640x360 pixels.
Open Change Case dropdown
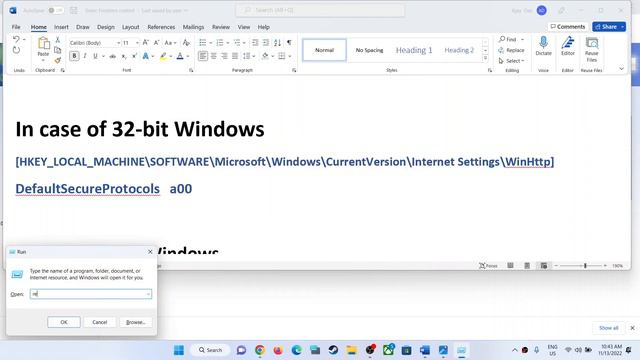pos(170,42)
